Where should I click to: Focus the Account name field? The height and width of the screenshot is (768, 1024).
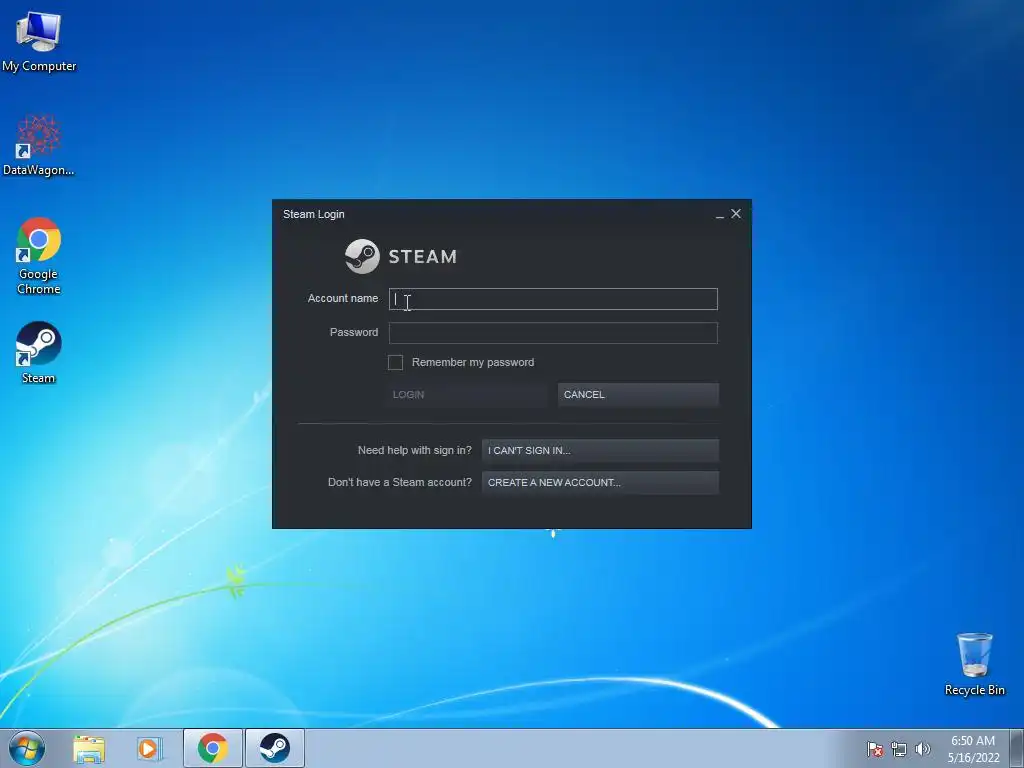click(553, 299)
